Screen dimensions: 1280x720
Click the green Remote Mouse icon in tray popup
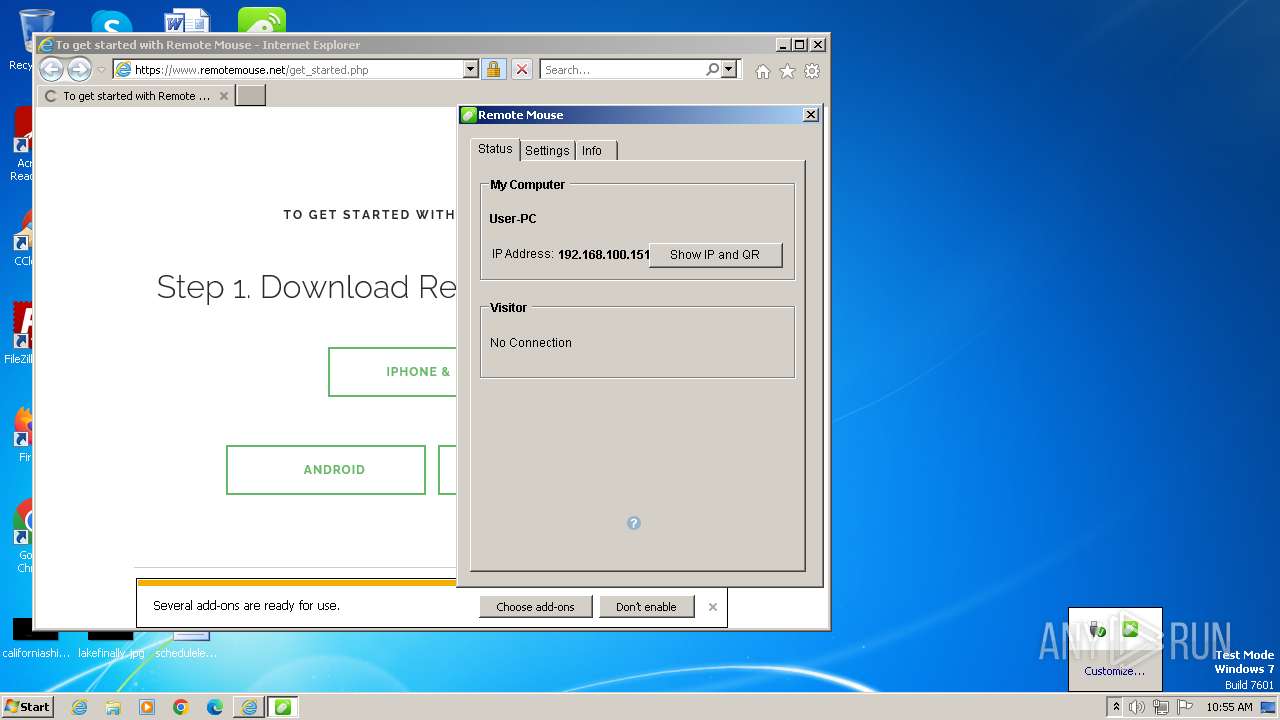[x=1131, y=629]
